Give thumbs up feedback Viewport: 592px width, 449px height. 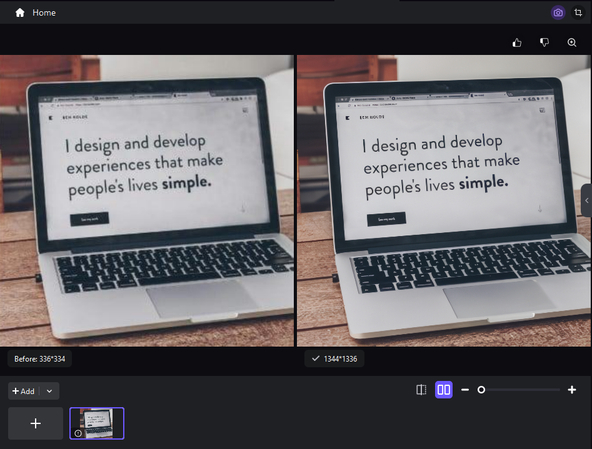click(517, 43)
